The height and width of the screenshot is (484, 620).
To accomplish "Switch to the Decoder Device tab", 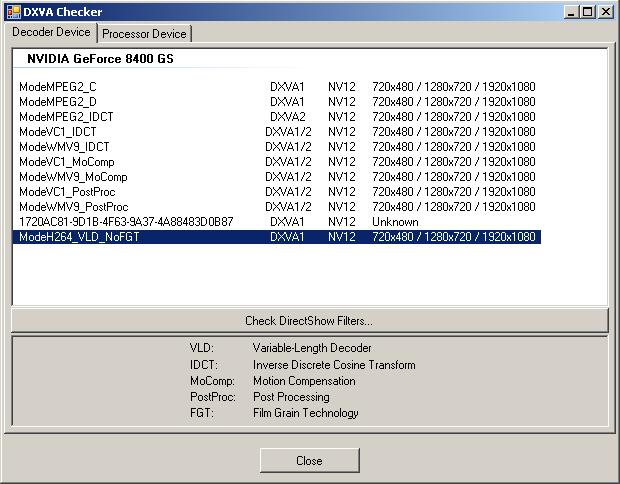I will pyautogui.click(x=51, y=32).
